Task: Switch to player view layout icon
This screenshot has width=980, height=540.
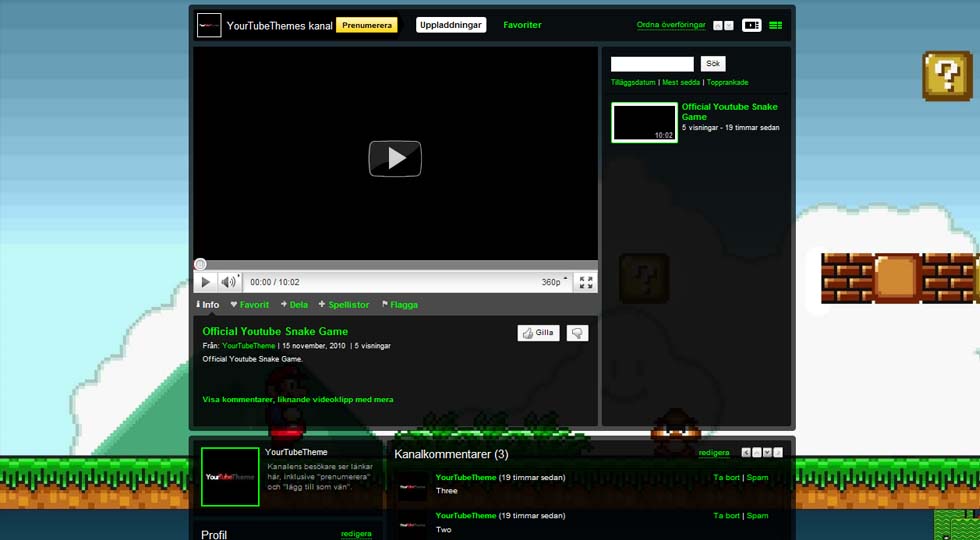Action: (751, 26)
